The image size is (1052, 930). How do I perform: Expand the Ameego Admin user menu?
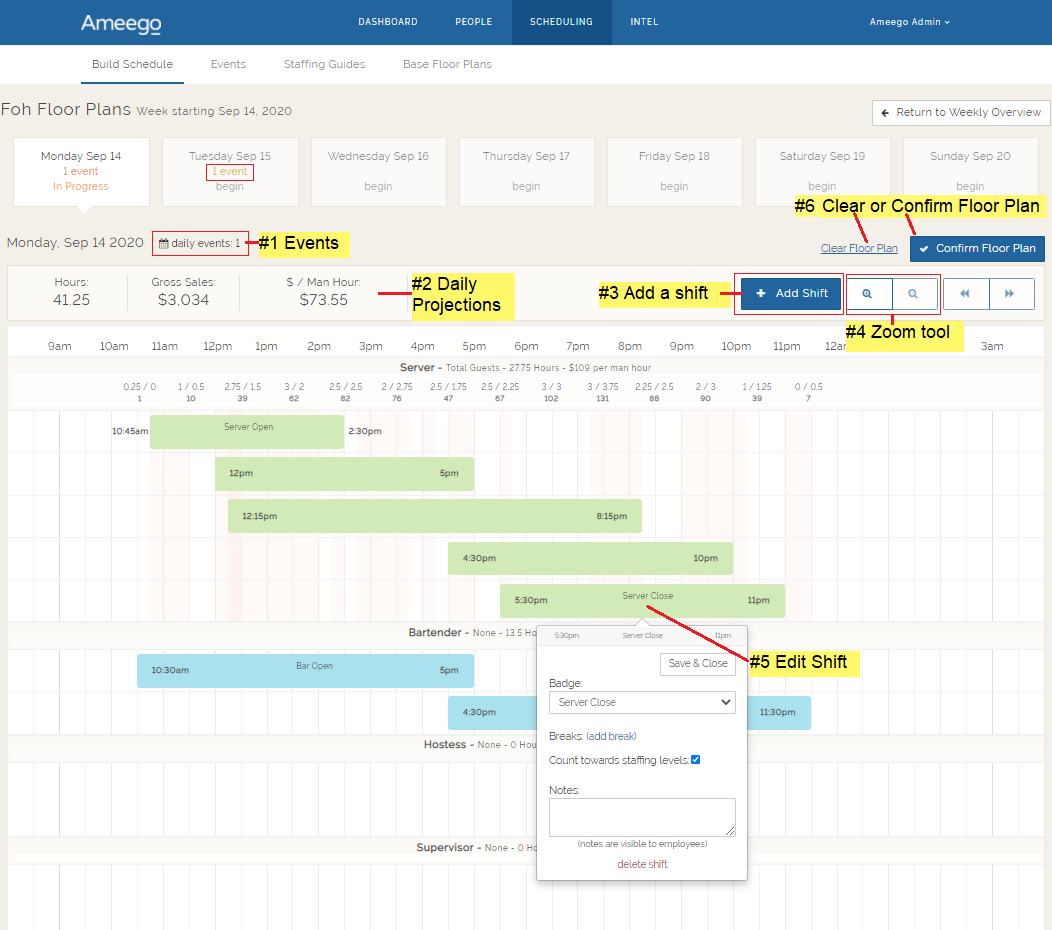(x=909, y=22)
